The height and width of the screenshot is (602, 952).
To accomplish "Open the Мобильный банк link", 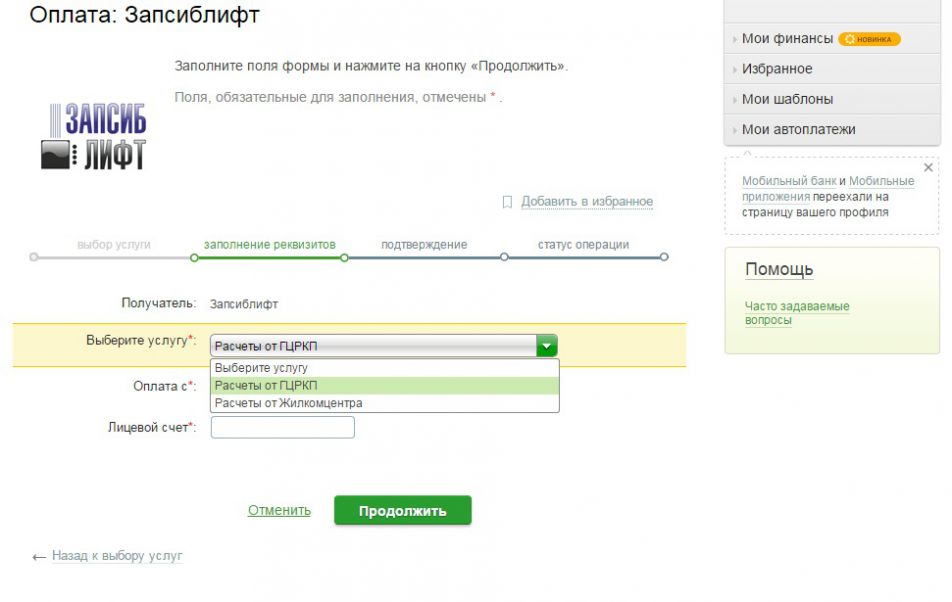I will pyautogui.click(x=789, y=181).
